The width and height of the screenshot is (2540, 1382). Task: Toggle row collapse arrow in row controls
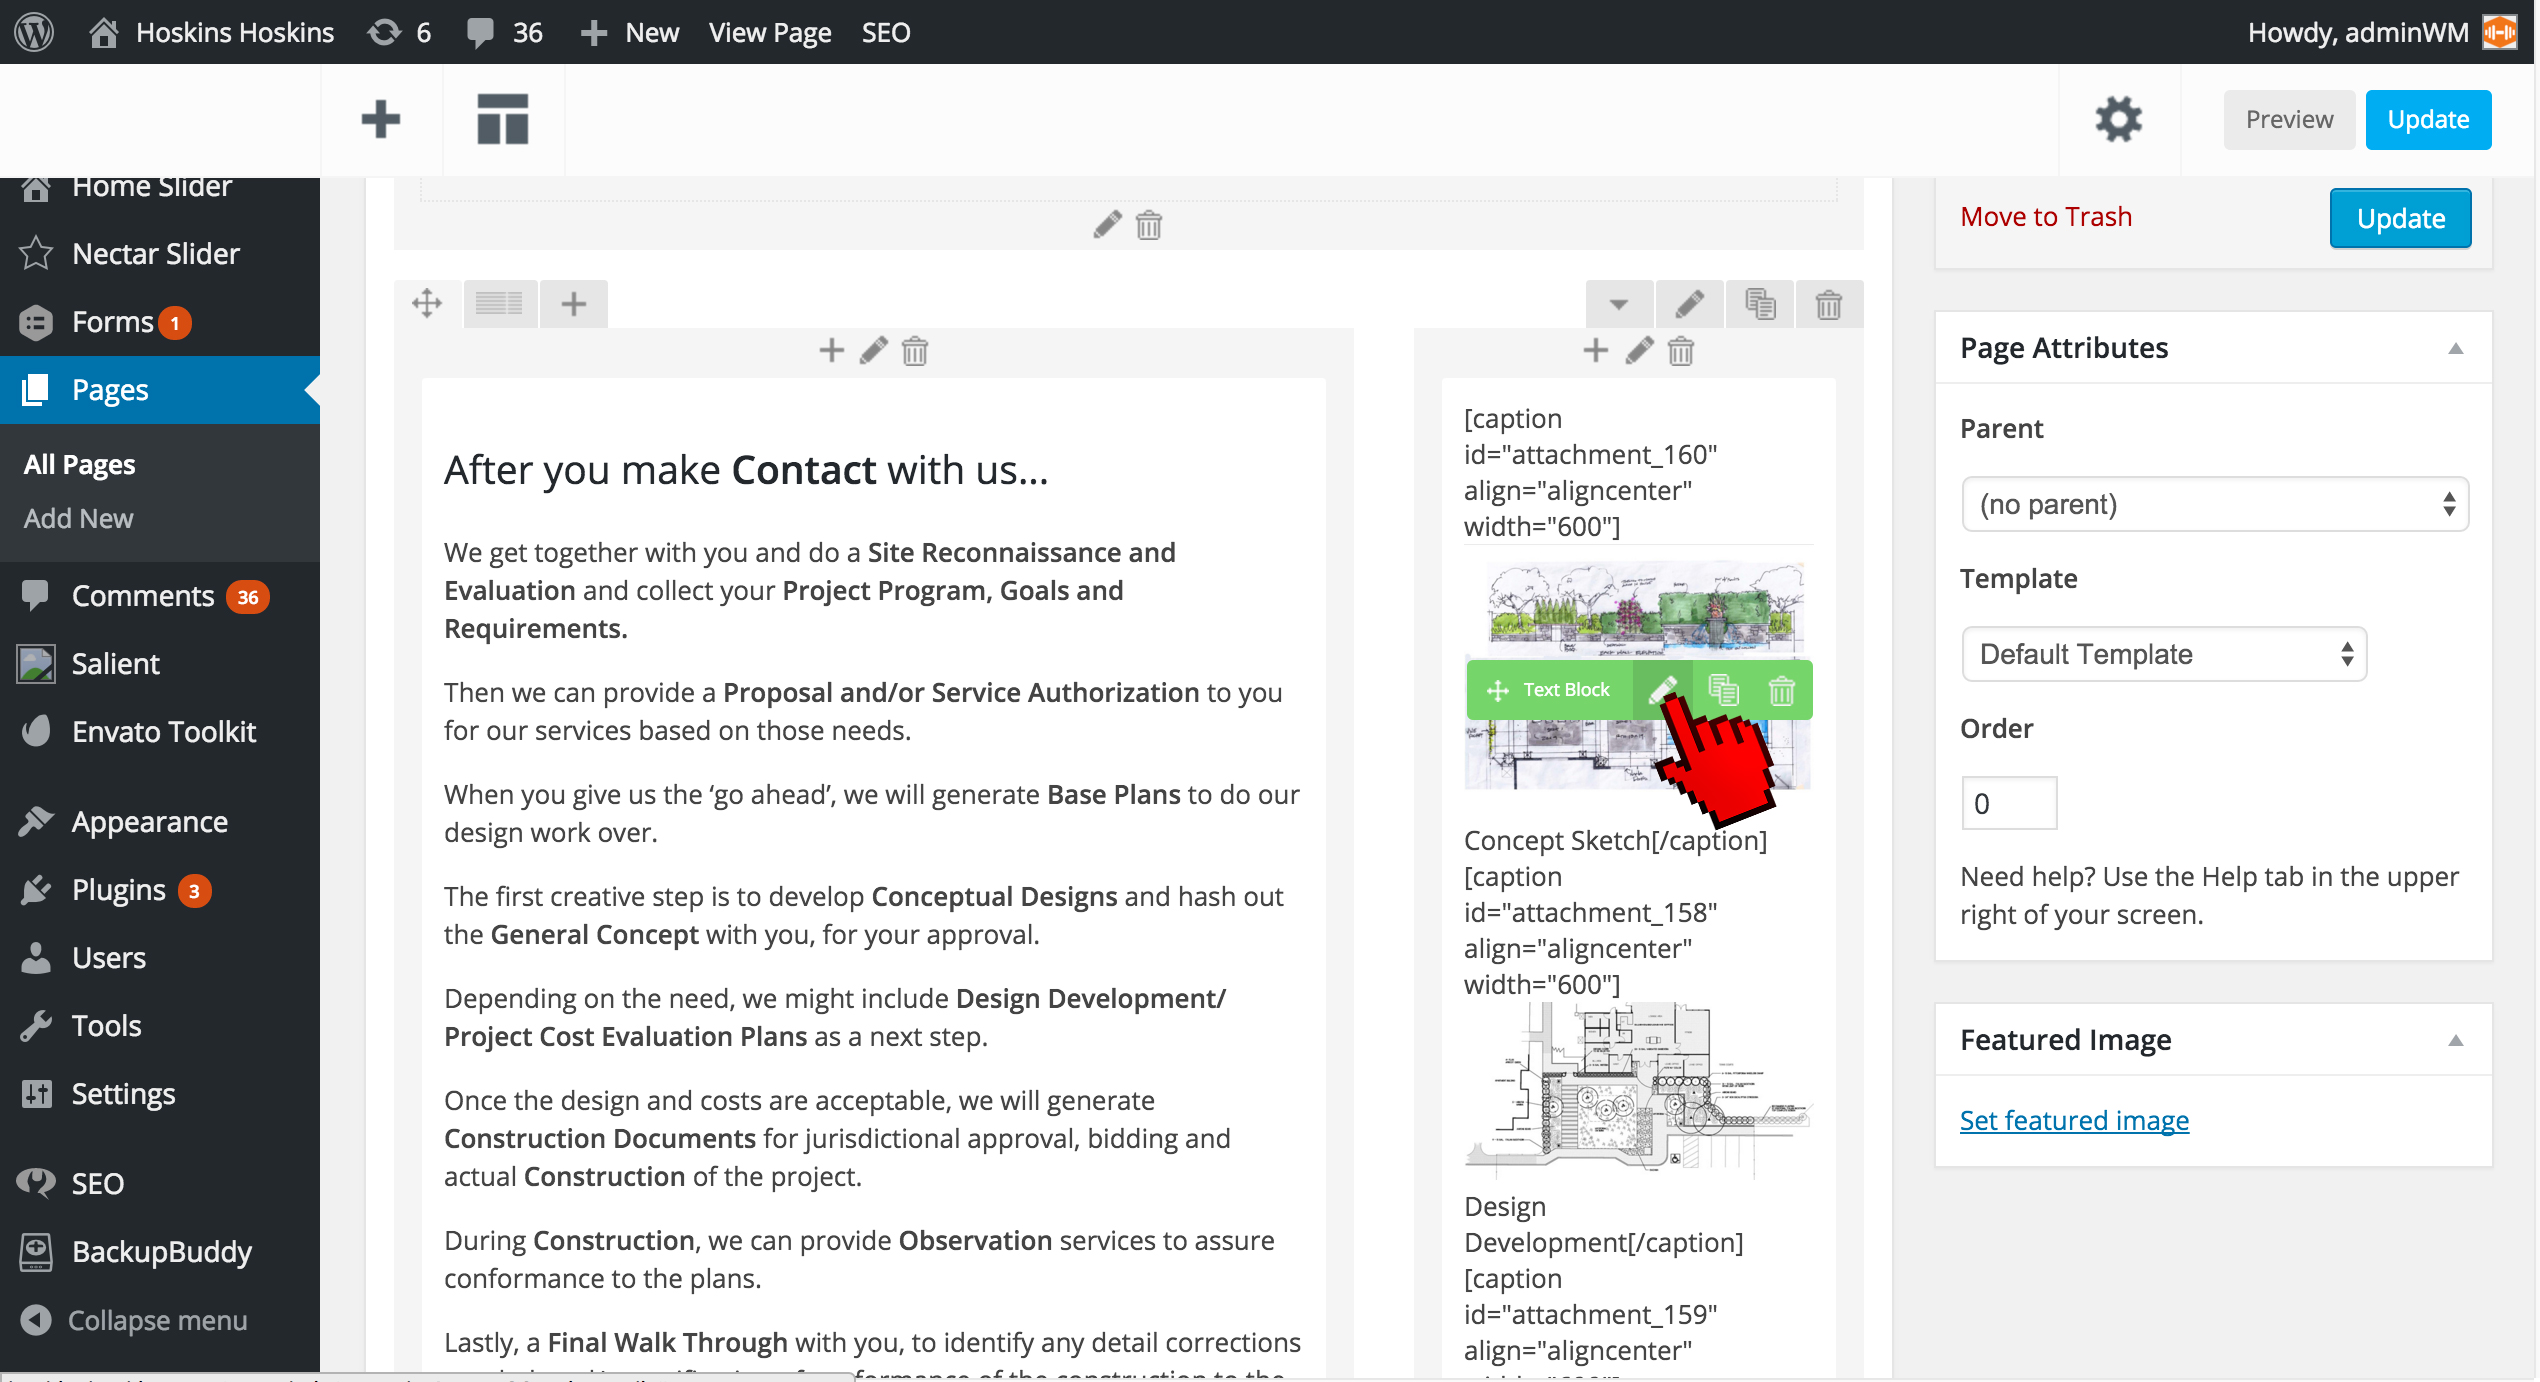coord(1619,304)
